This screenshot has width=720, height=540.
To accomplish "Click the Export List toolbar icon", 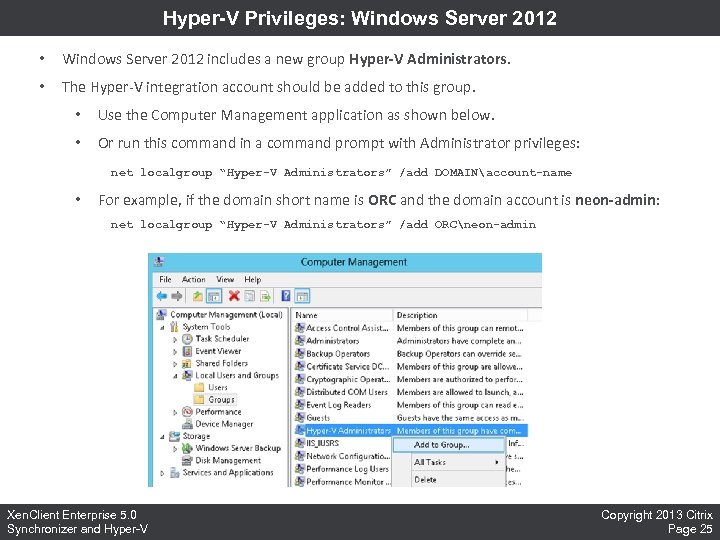I will pos(266,296).
